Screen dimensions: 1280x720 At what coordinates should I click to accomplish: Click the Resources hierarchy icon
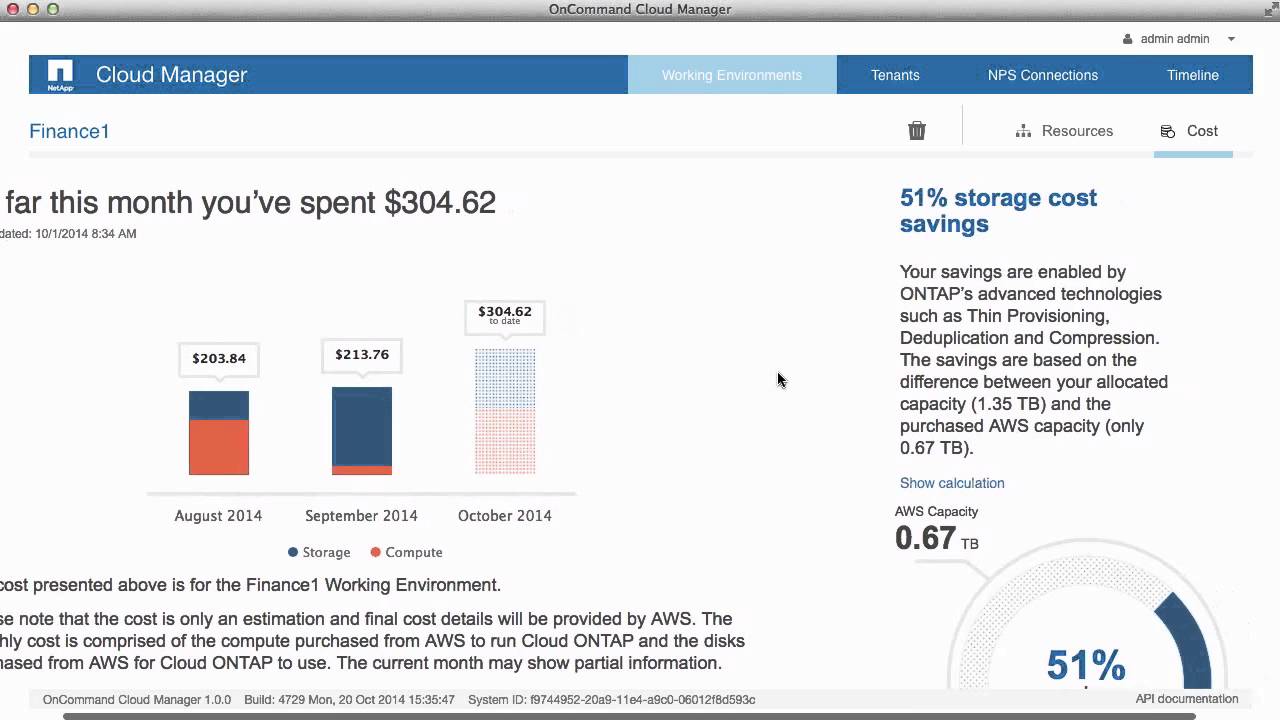1023,131
